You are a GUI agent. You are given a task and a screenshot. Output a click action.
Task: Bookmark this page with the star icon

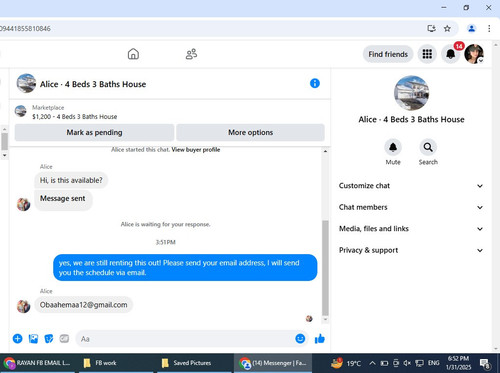(x=447, y=29)
